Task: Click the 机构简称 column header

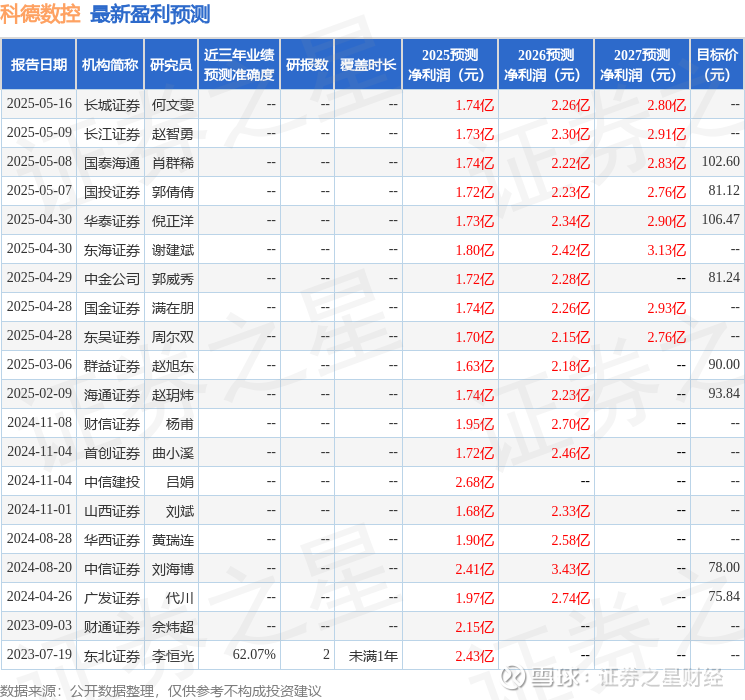Action: [110, 65]
